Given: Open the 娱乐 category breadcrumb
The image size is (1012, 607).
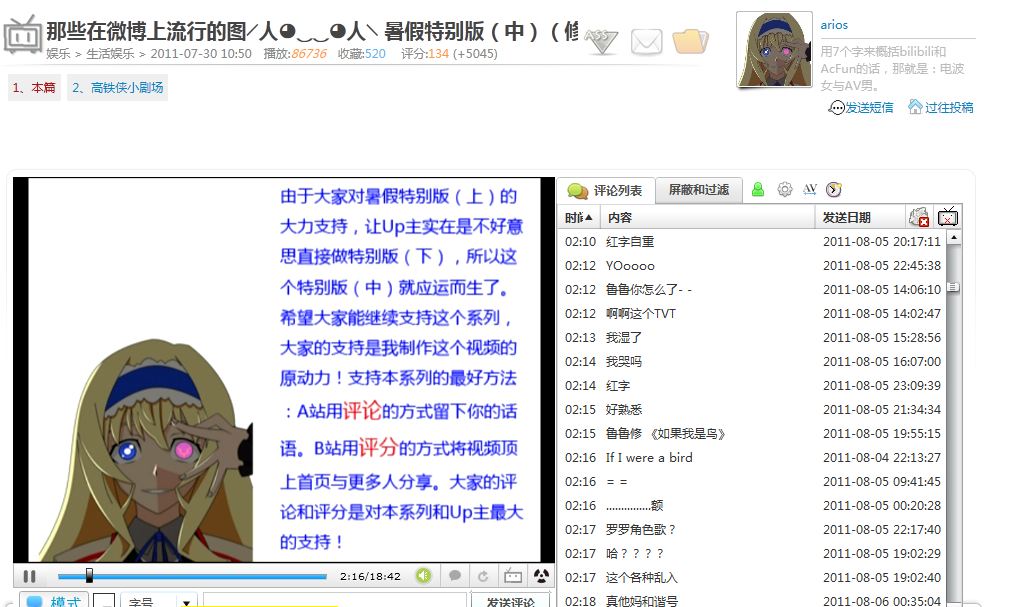Looking at the screenshot, I should click(x=58, y=54).
